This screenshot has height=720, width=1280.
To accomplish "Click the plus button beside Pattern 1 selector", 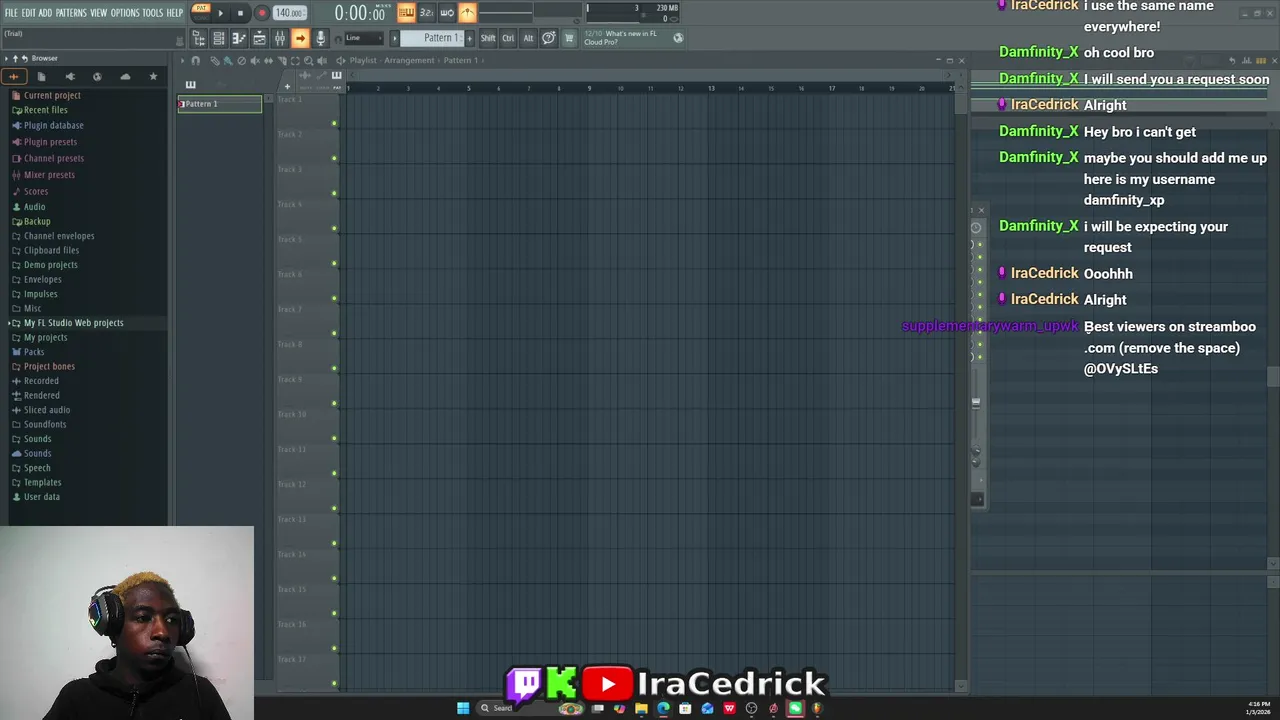I will click(469, 38).
